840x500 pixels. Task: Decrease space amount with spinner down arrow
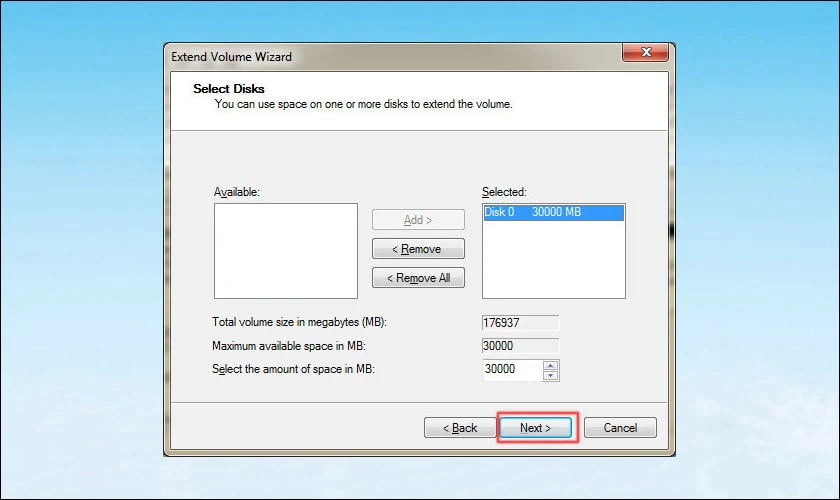[550, 375]
